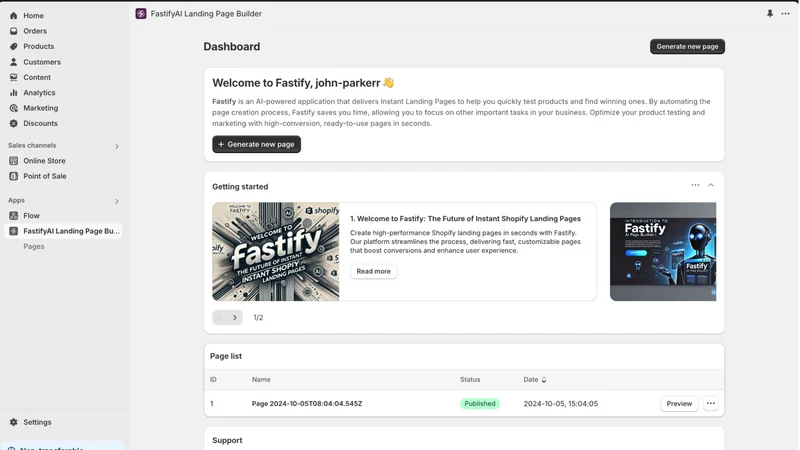Go to previous getting started slide

point(220,317)
